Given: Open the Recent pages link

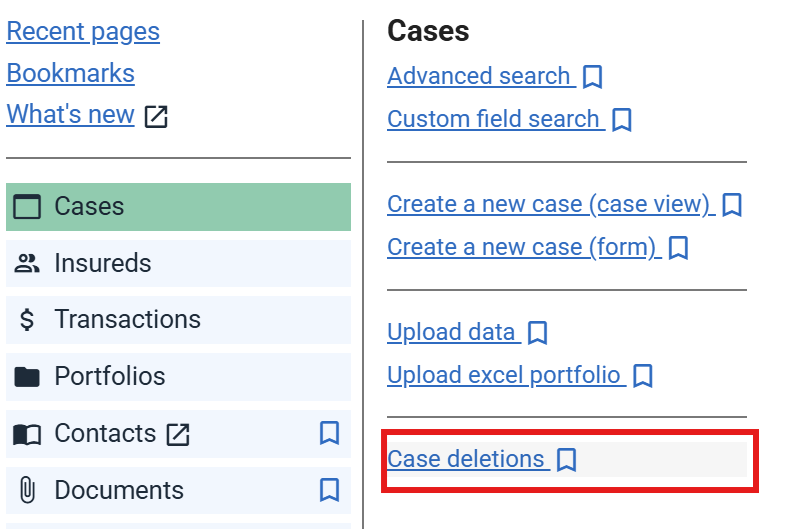Looking at the screenshot, I should pos(83,31).
